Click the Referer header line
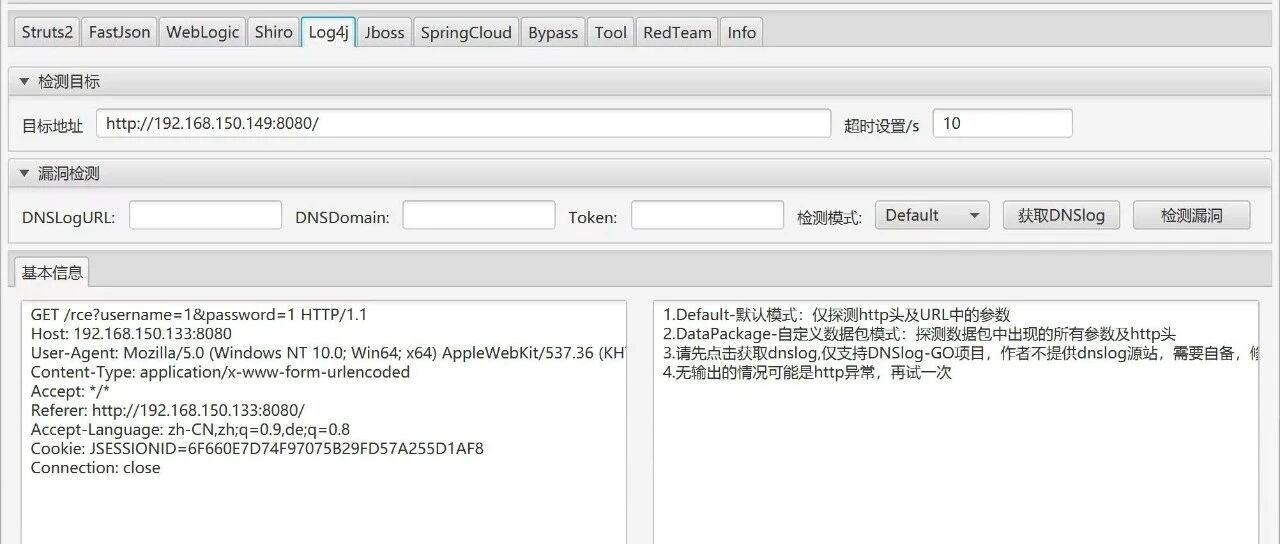 (168, 410)
